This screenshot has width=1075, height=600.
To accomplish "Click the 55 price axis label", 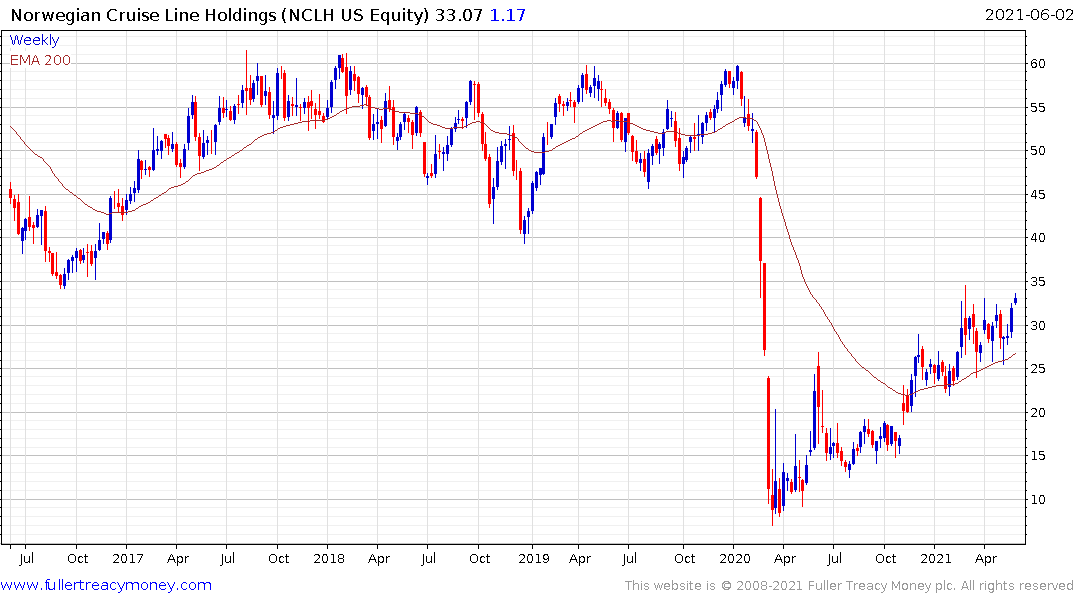I will (x=1037, y=108).
